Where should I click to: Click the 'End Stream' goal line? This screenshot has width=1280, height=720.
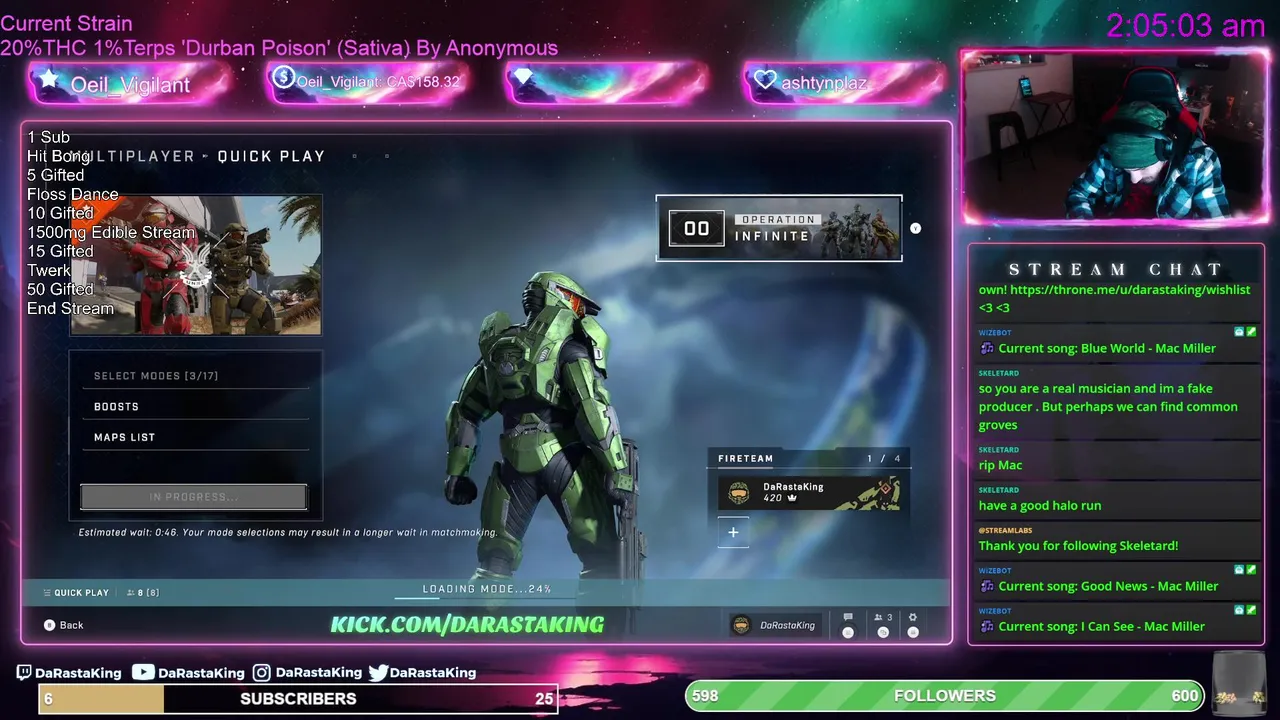click(x=70, y=308)
